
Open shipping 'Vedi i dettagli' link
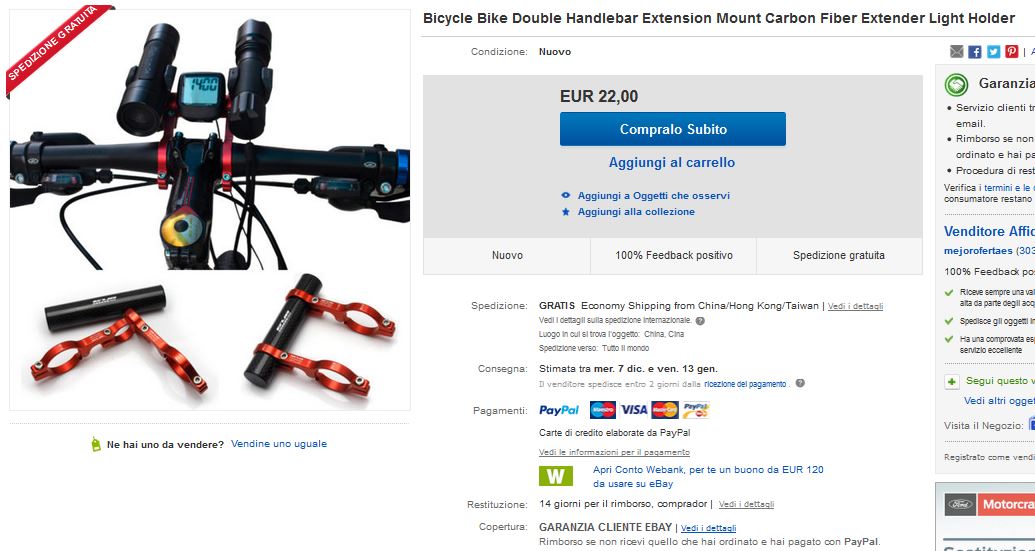coord(855,306)
